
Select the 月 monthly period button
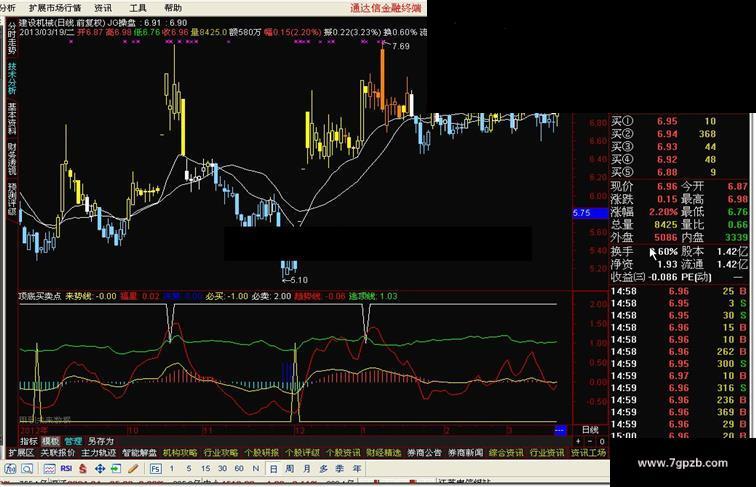(307, 469)
